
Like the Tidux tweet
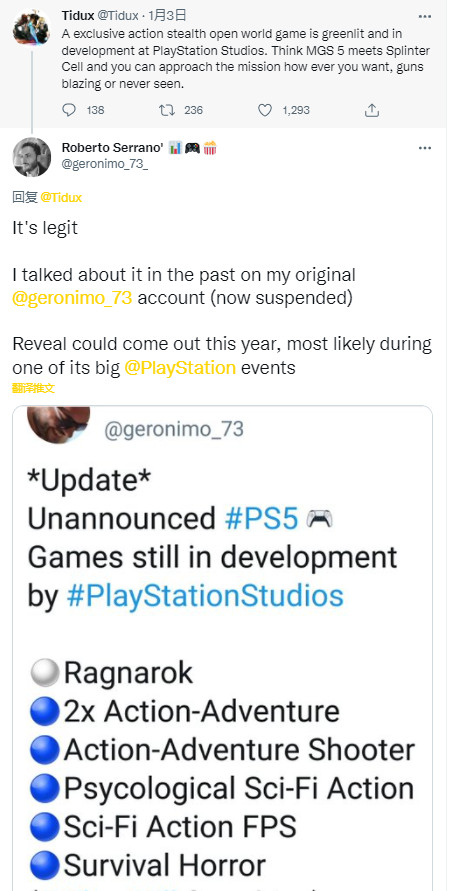[x=265, y=110]
